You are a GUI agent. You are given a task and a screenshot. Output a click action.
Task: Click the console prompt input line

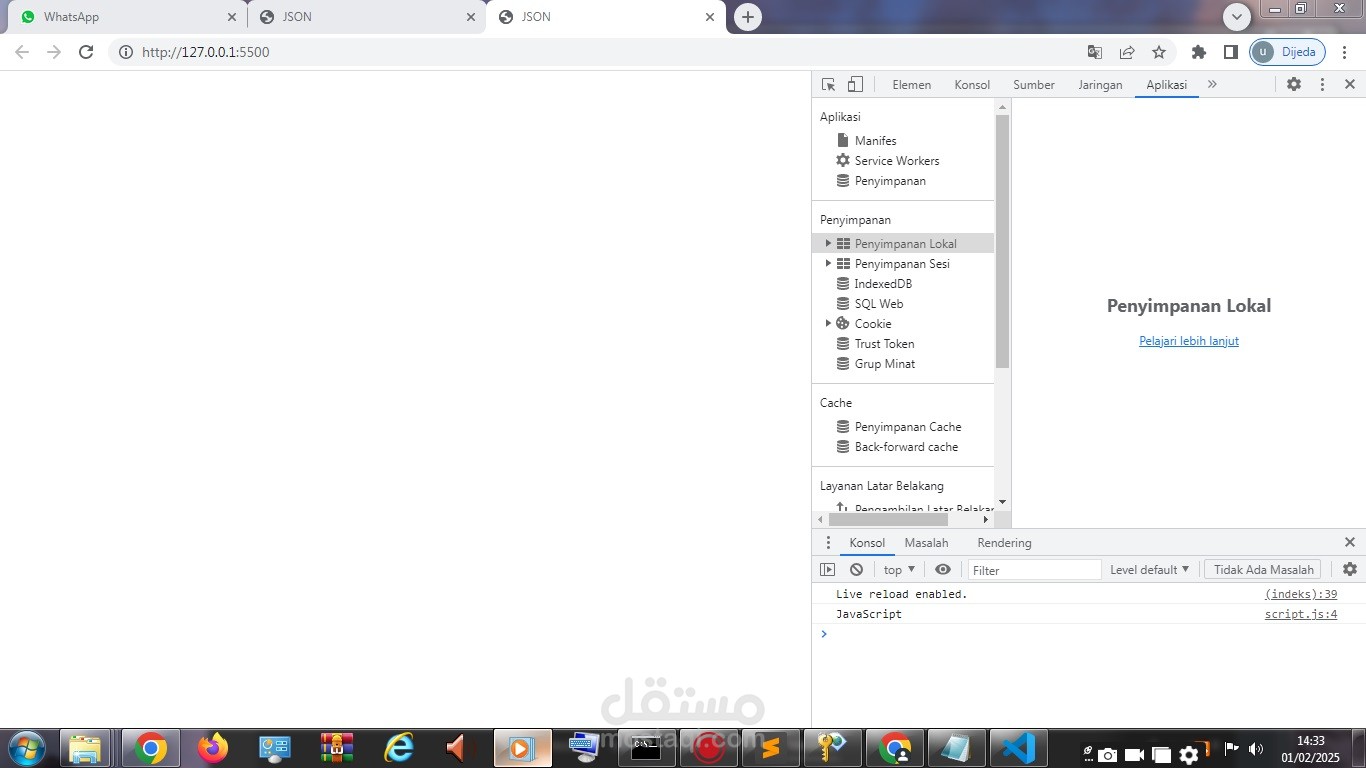click(1089, 634)
